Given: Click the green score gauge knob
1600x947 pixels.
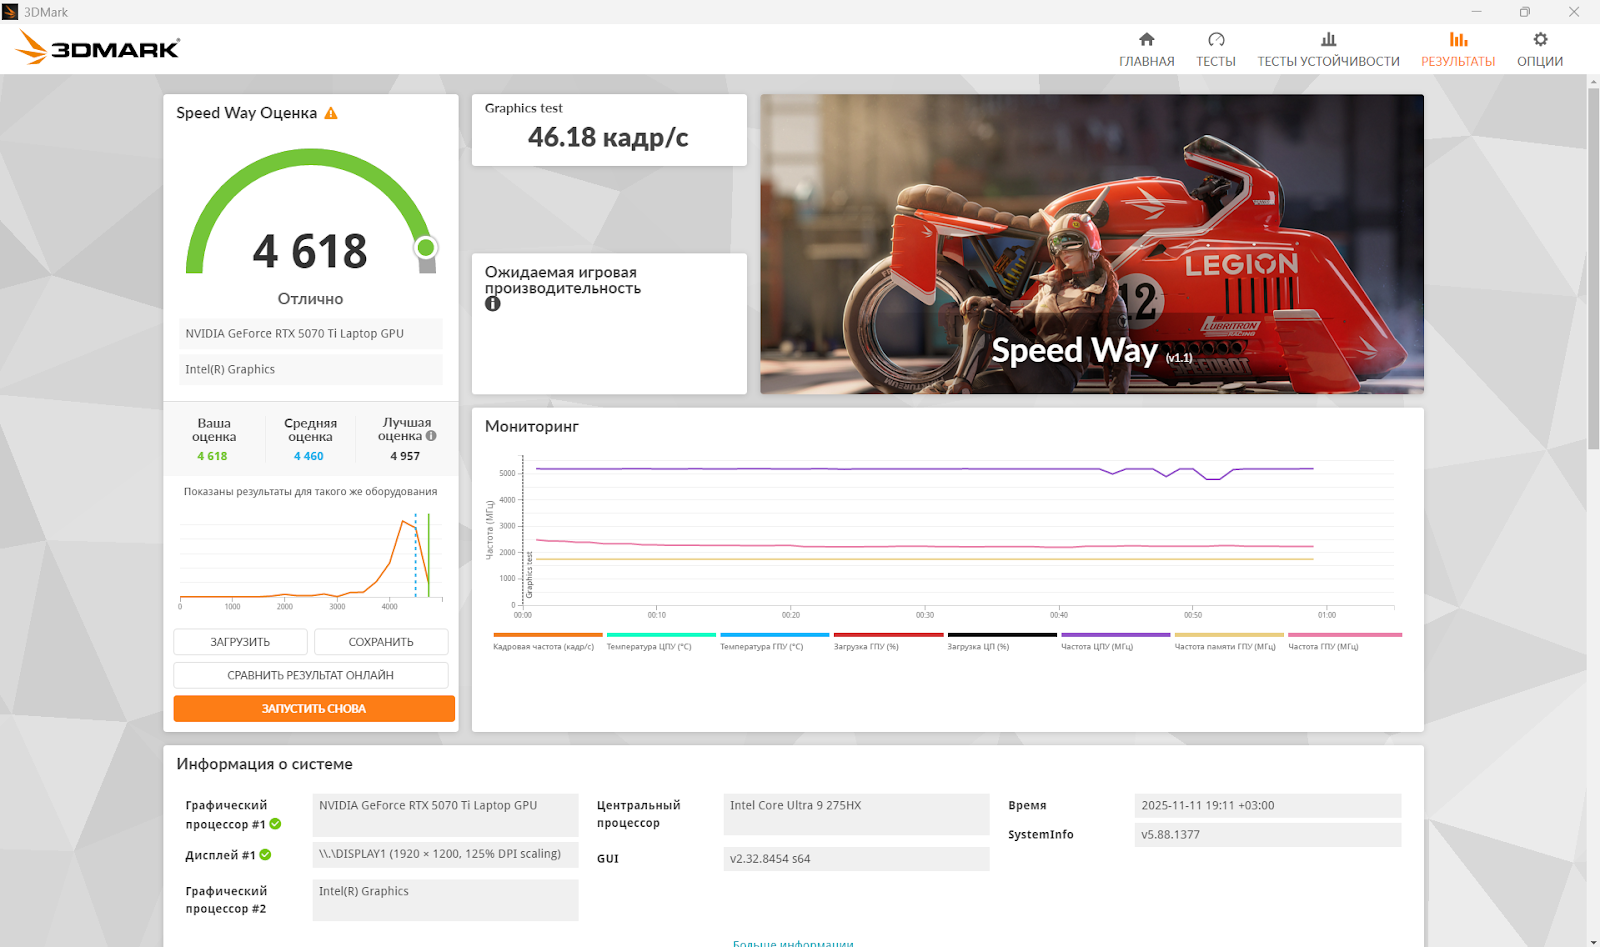Looking at the screenshot, I should 426,247.
